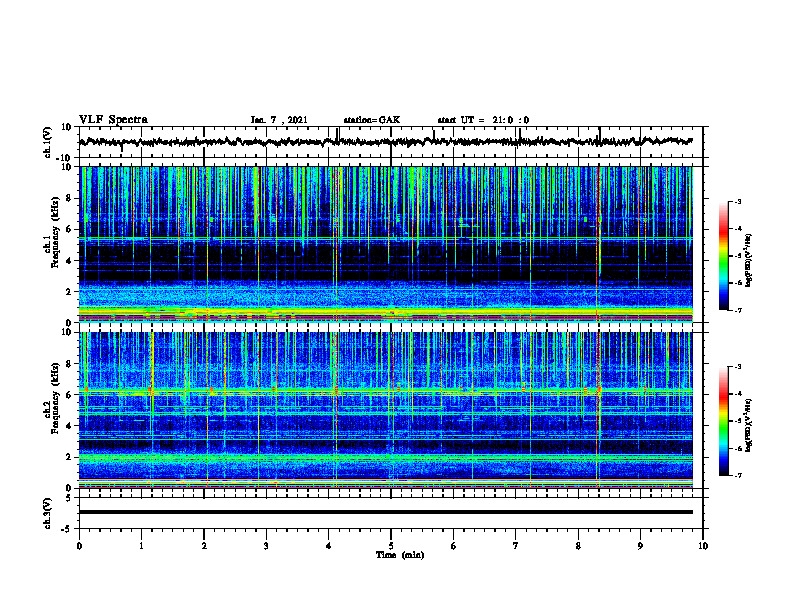The image size is (792, 612).
Task: Click the ch.2 colorbar "log(PSD)" label
Action: pos(748,425)
